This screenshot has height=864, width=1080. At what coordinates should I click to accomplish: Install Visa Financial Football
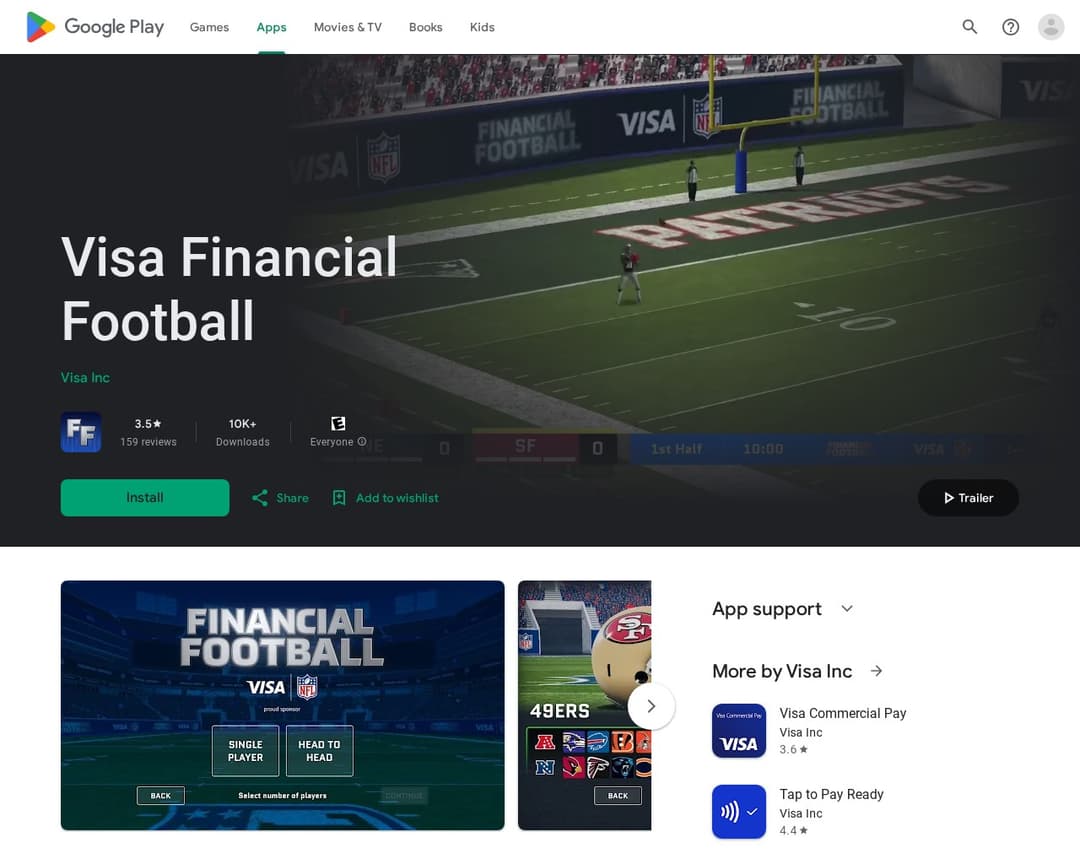[144, 497]
